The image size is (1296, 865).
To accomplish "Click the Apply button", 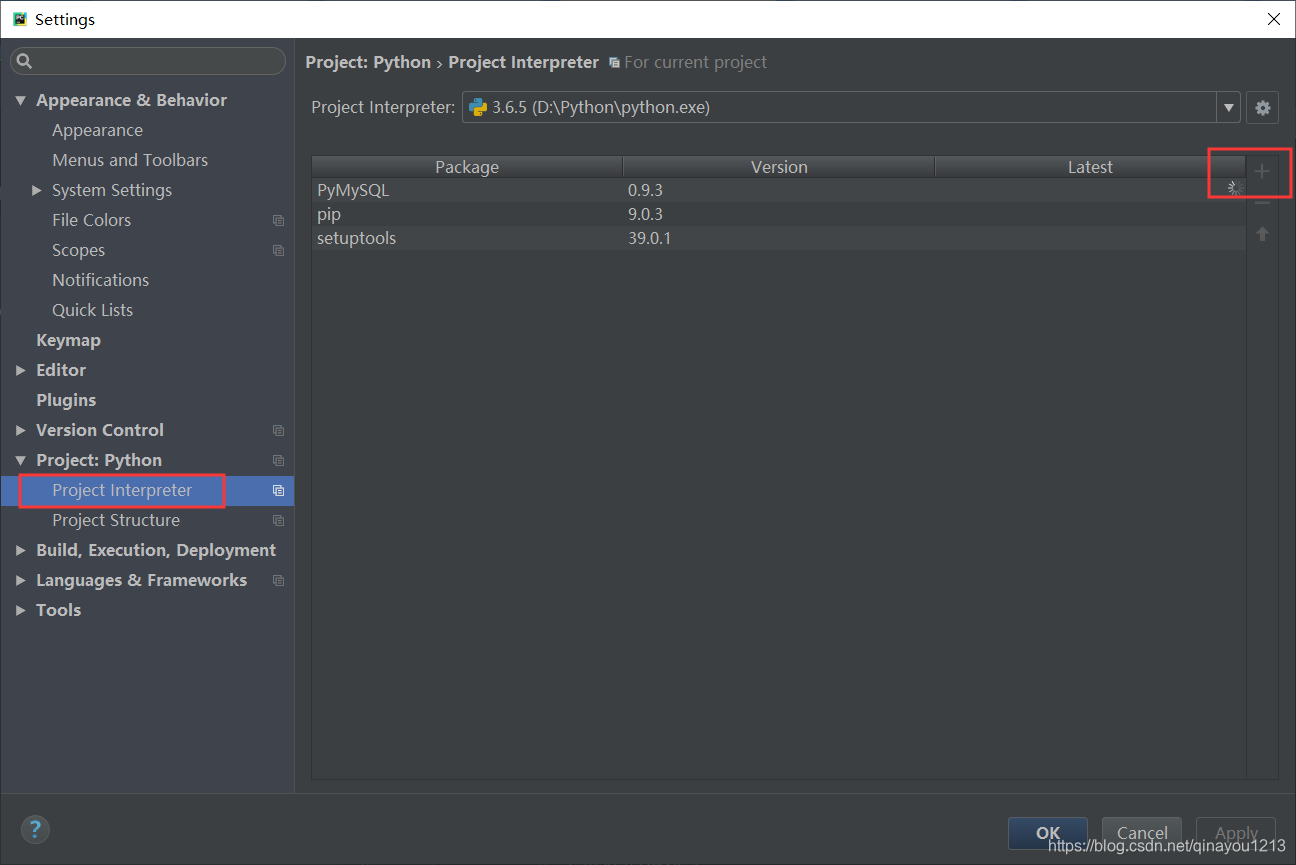I will point(1236,833).
